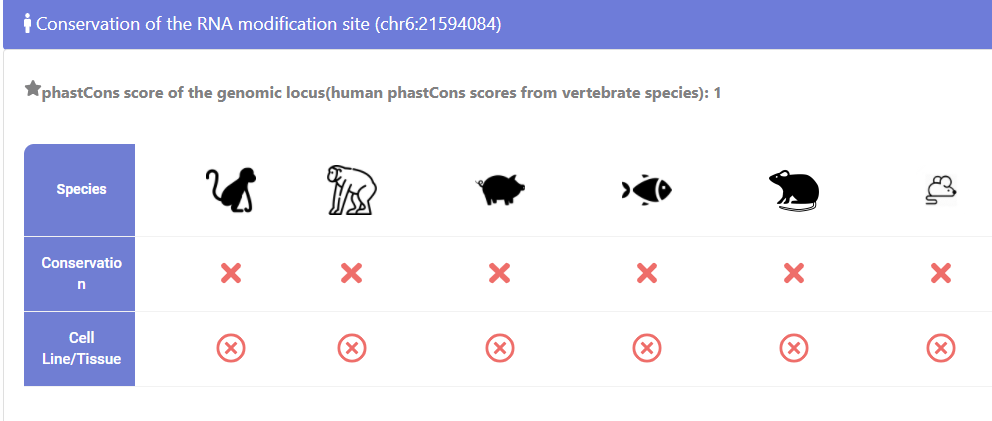Select the Cell Line/Tissue row header cell
992x421 pixels.
pyautogui.click(x=80, y=348)
